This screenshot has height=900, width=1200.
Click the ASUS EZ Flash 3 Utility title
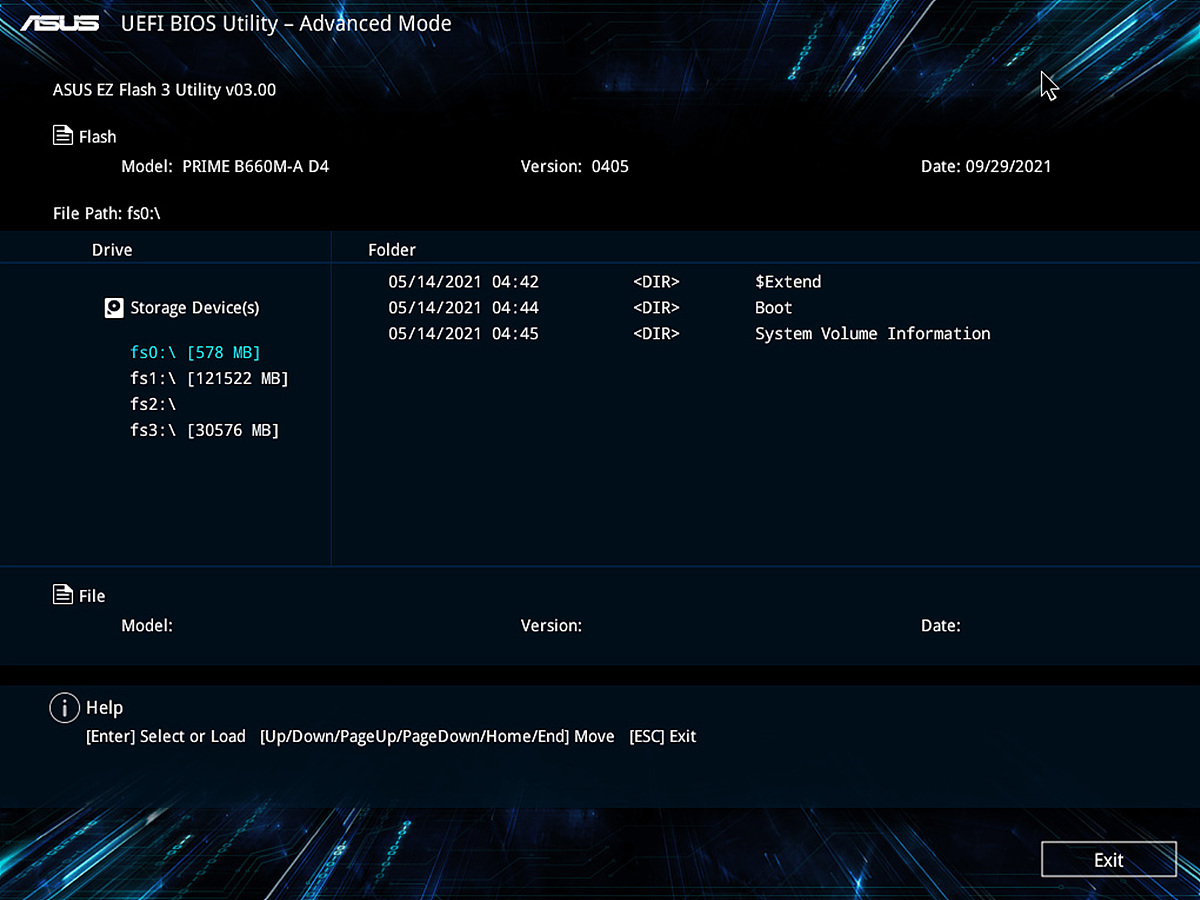(164, 90)
